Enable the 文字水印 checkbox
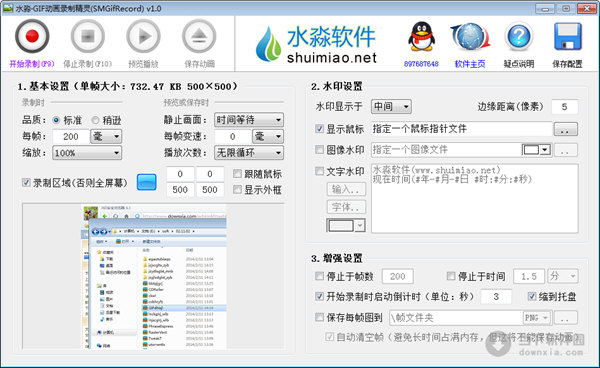 point(320,171)
